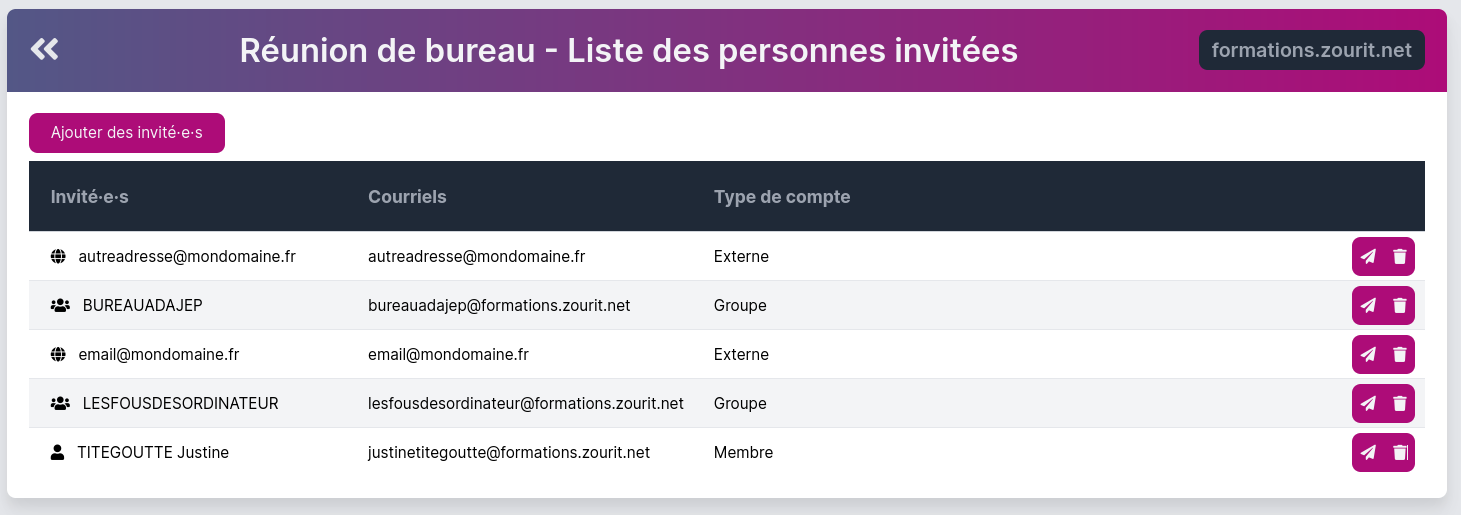Delete invitee autreadresse@mondomaine.fr
Screen dimensions: 1461x515
point(1400,256)
